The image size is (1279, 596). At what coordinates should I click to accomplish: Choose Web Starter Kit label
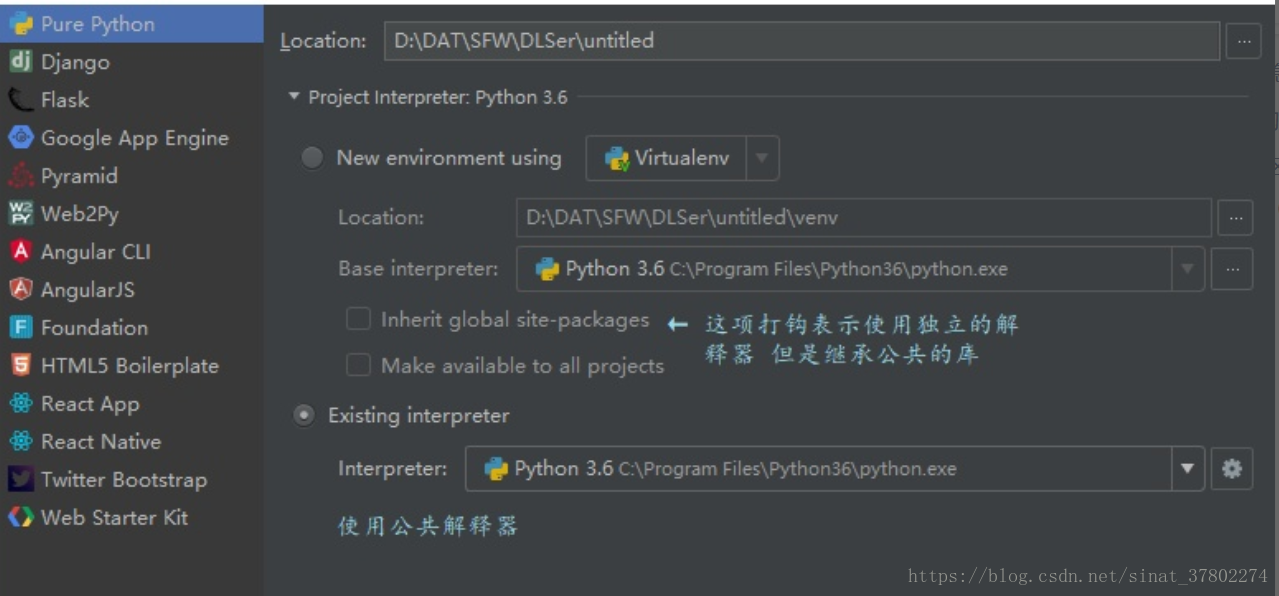[114, 517]
